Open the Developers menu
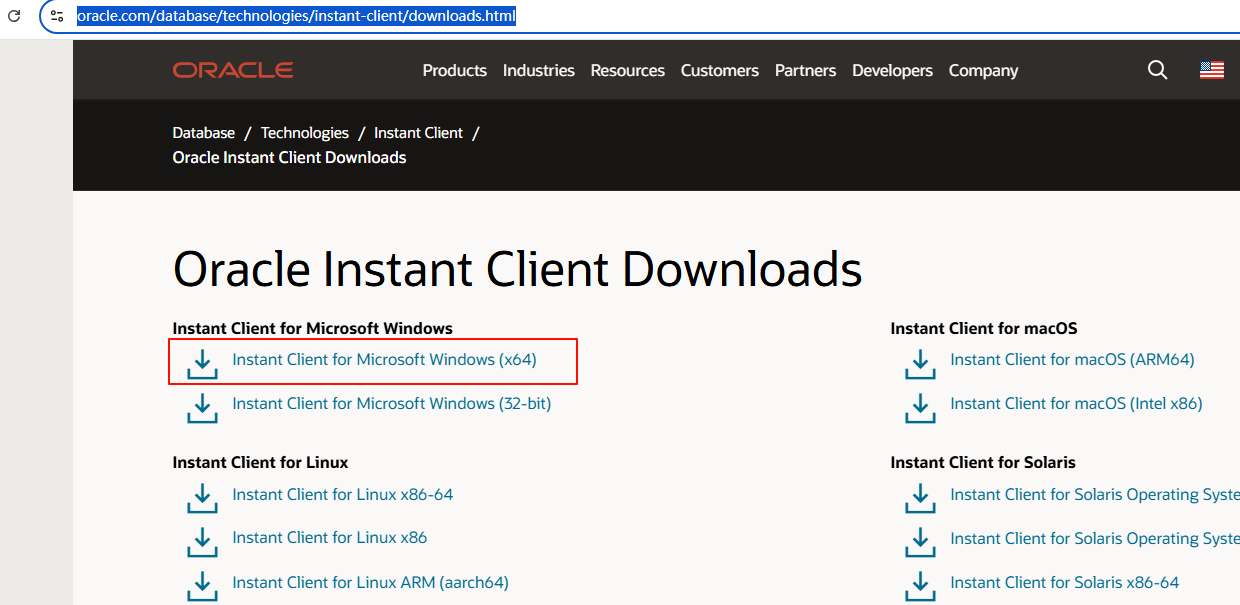The height and width of the screenshot is (605, 1240). 893,70
